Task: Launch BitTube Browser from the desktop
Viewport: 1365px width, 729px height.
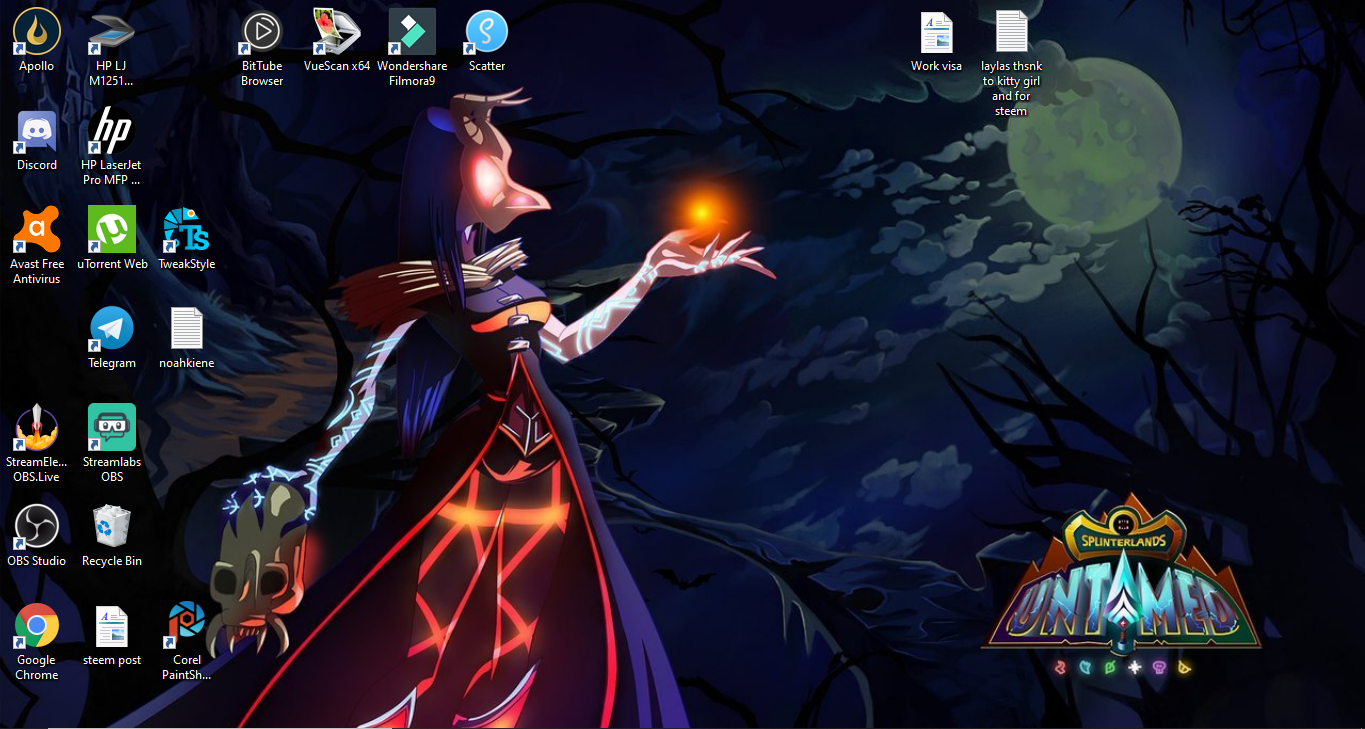Action: point(262,31)
